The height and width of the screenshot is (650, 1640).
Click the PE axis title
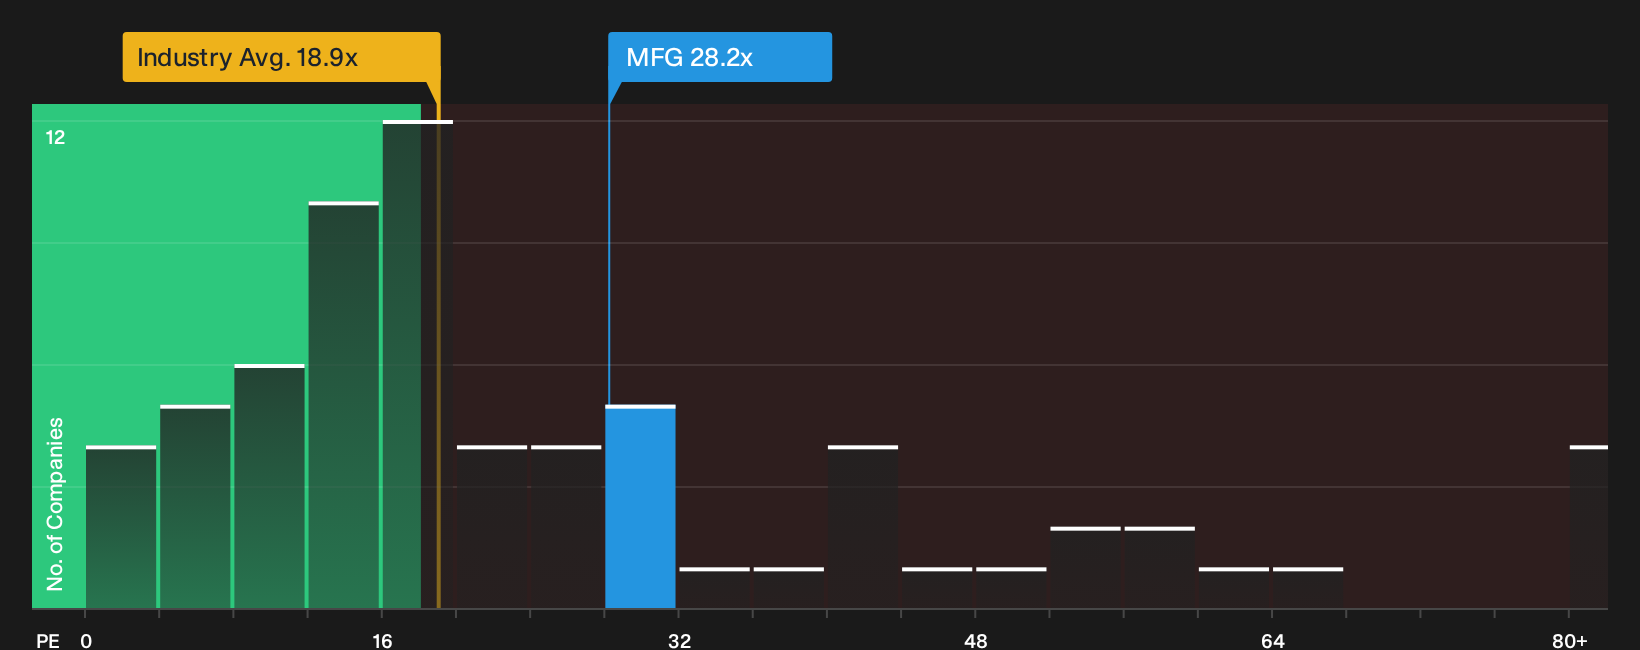tap(48, 640)
